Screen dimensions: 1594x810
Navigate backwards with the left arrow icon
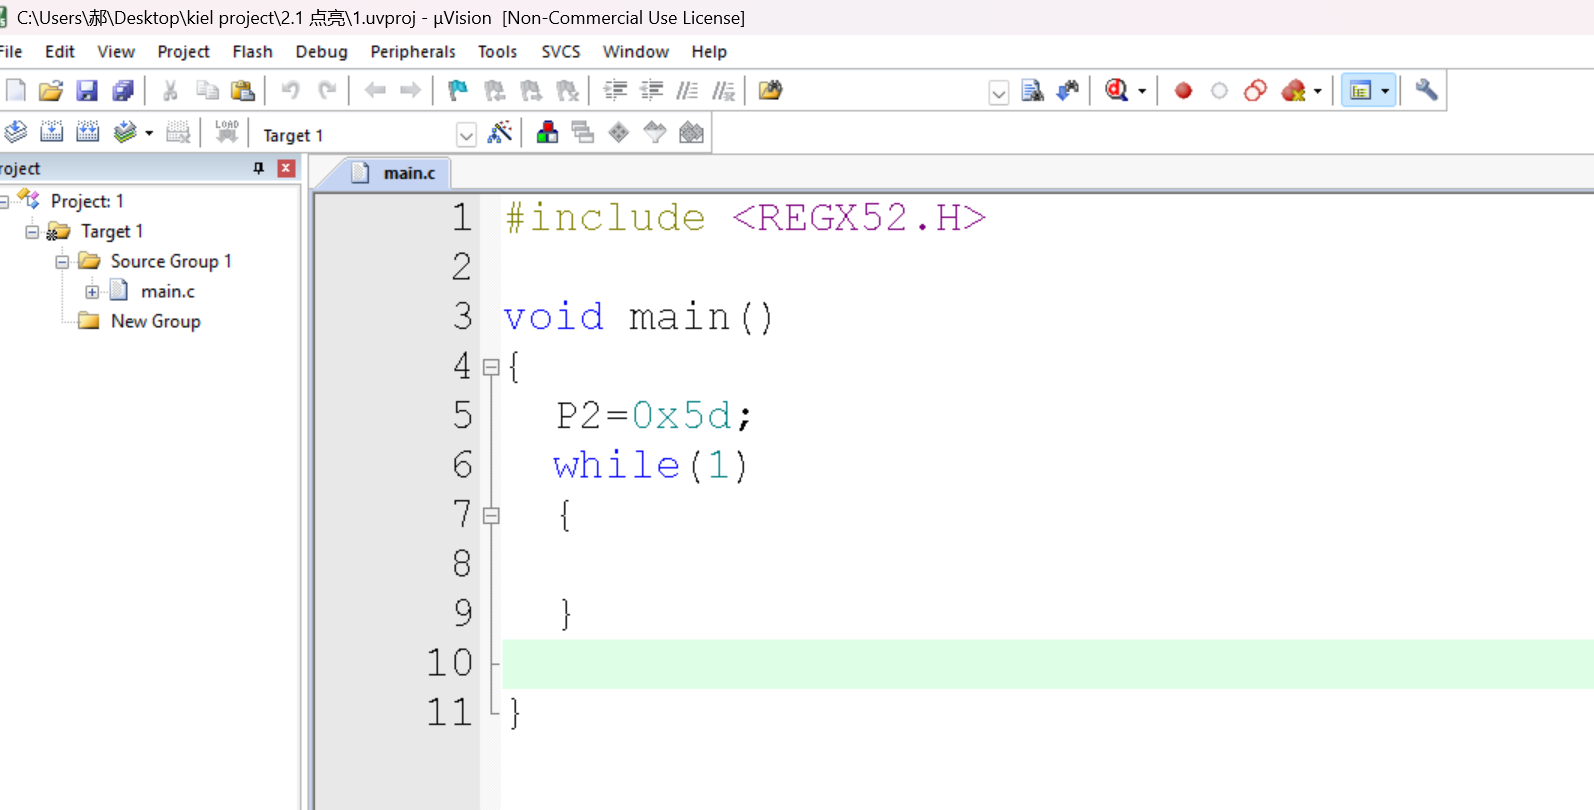point(375,91)
